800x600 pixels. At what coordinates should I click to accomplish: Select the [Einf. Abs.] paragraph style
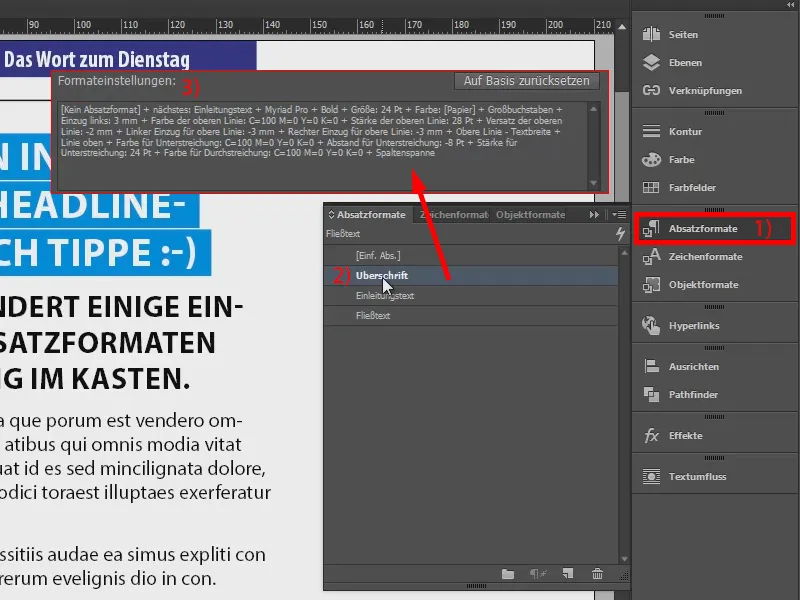click(x=470, y=255)
